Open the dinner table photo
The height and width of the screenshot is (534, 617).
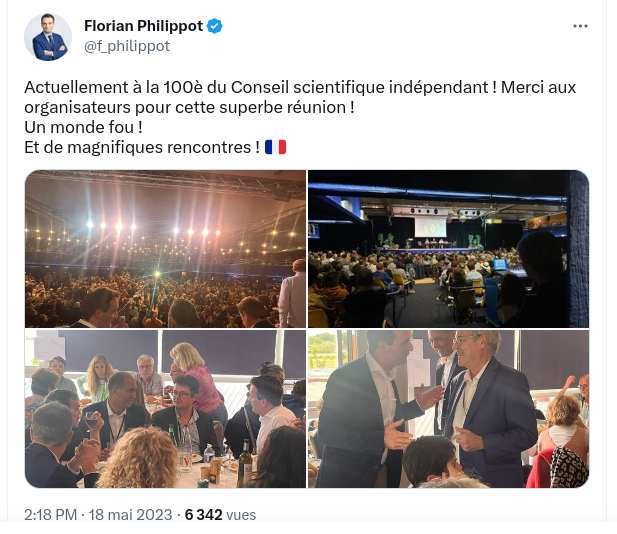(x=165, y=409)
